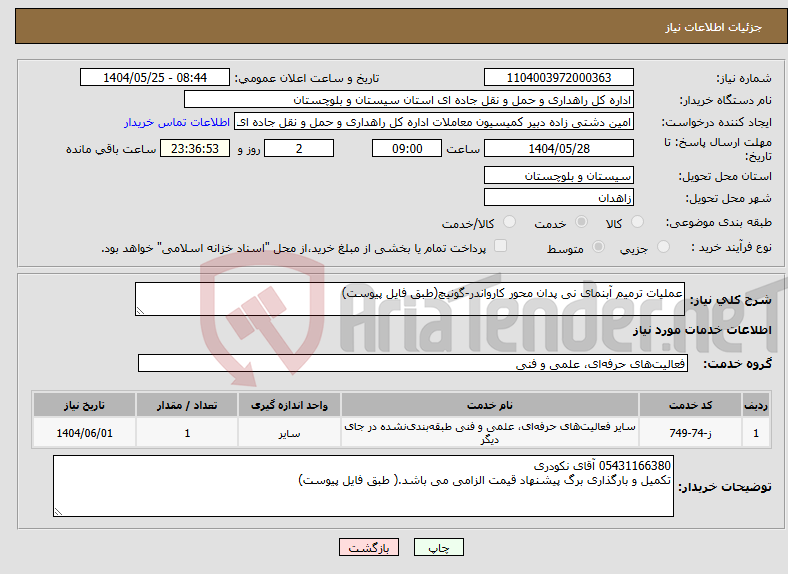
Task: Click the اطلاعات خدمات مورد نیاز heading
Action: pos(702,330)
